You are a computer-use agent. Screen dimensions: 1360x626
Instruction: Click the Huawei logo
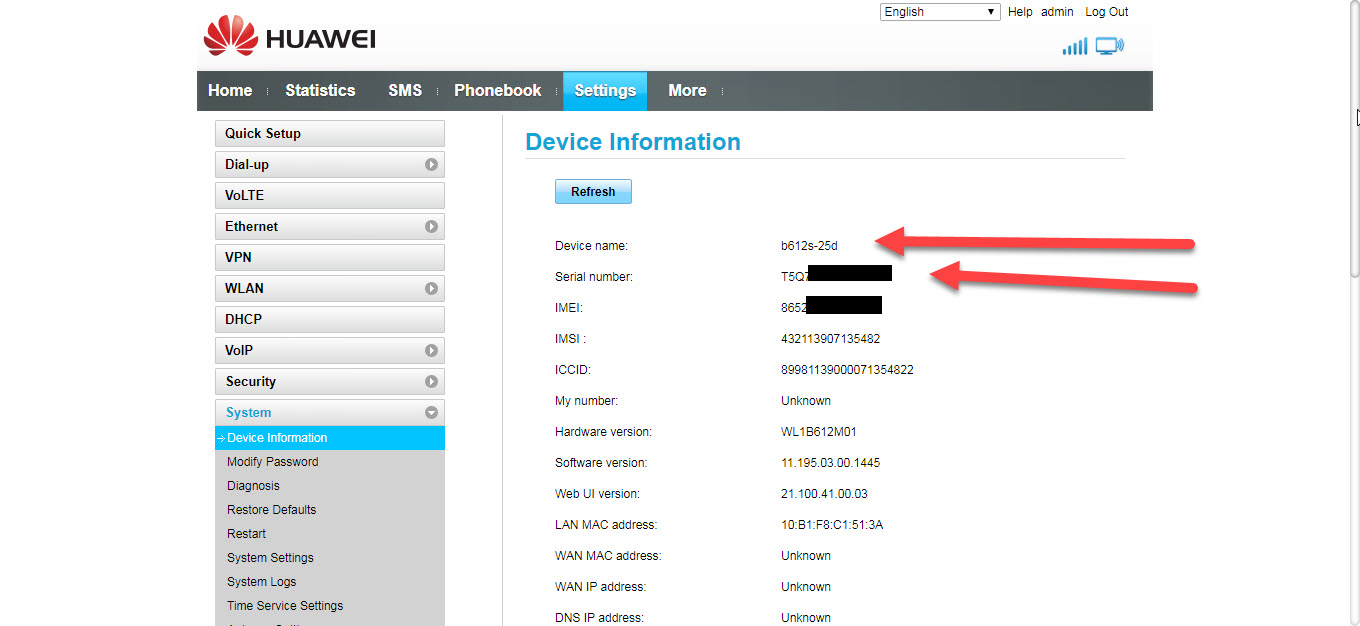tap(289, 38)
